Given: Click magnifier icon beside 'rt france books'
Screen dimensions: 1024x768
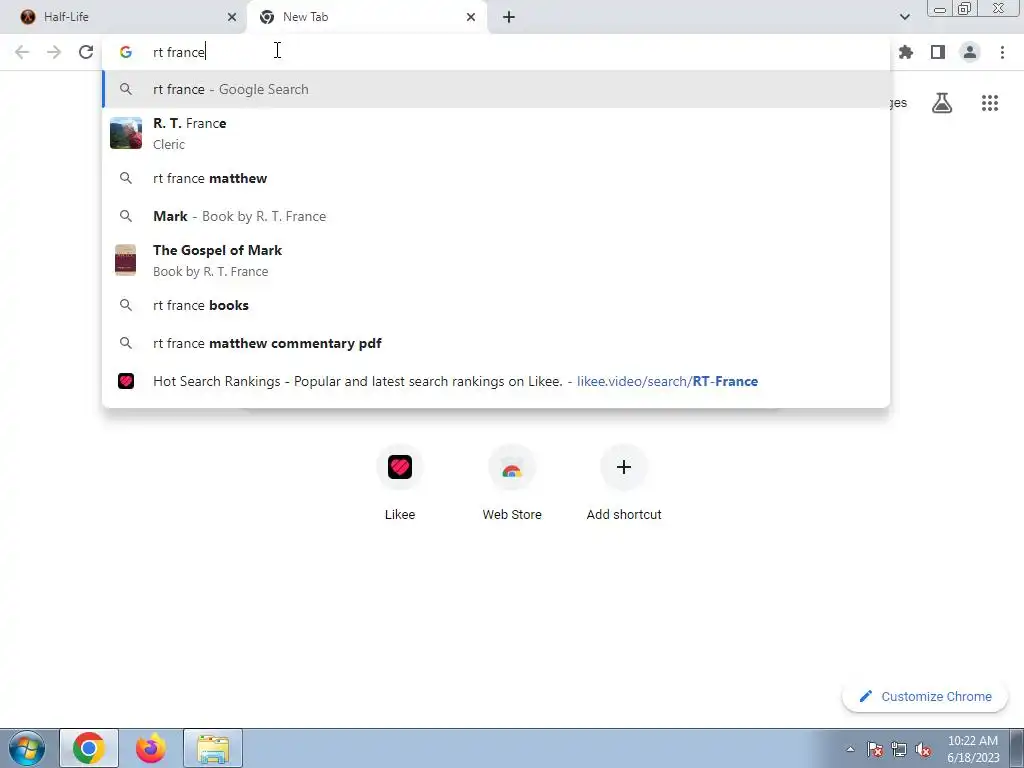Looking at the screenshot, I should click(x=125, y=305).
